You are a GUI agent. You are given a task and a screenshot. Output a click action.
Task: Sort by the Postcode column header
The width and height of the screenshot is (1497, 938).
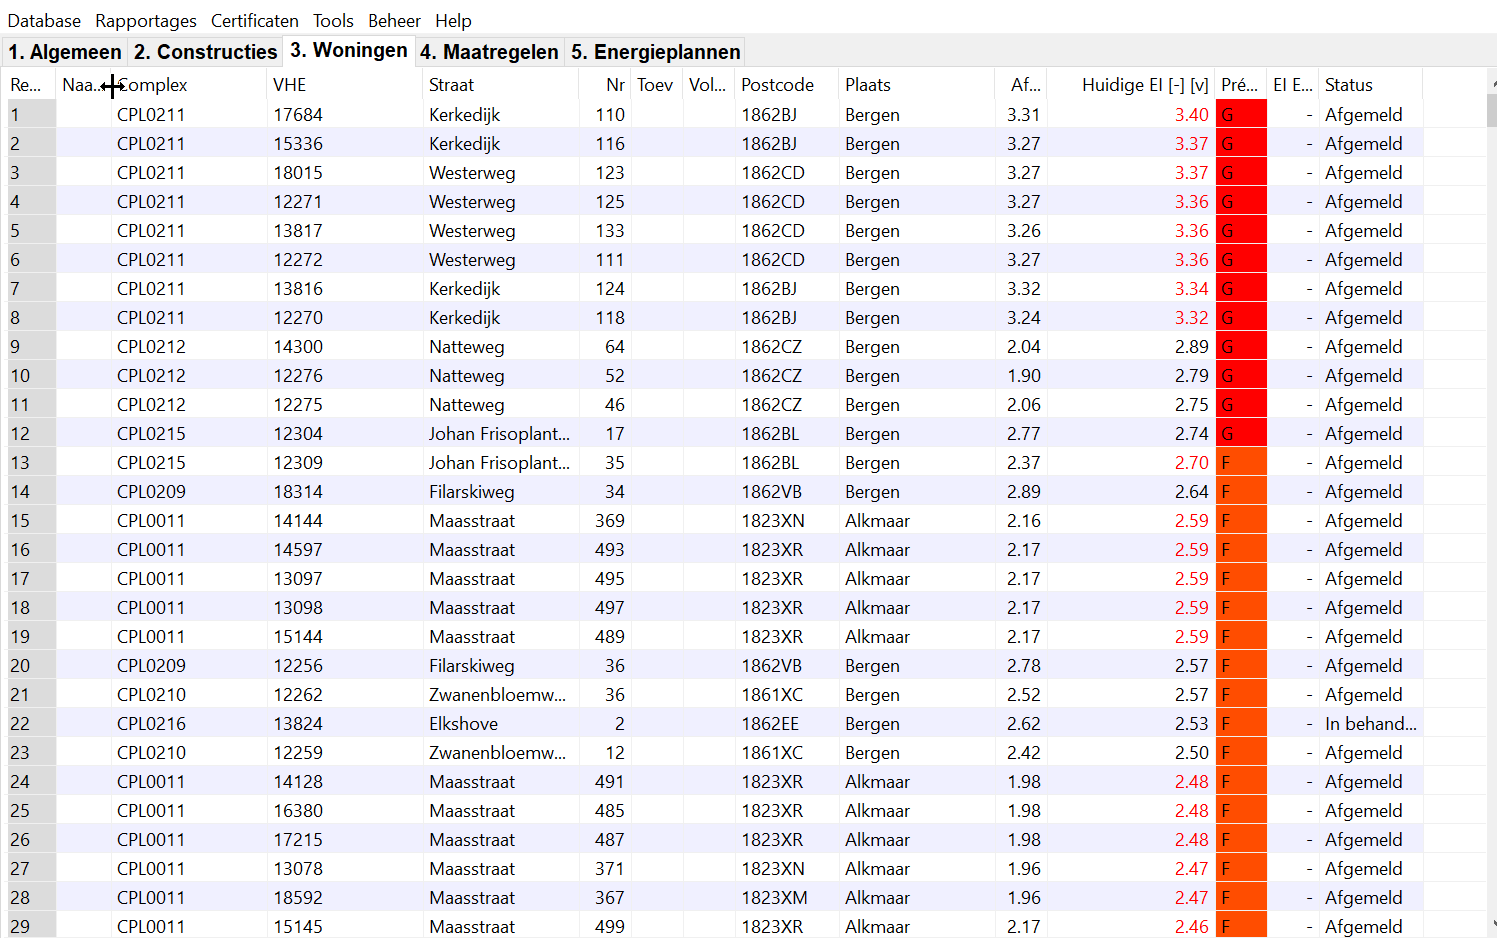point(787,85)
